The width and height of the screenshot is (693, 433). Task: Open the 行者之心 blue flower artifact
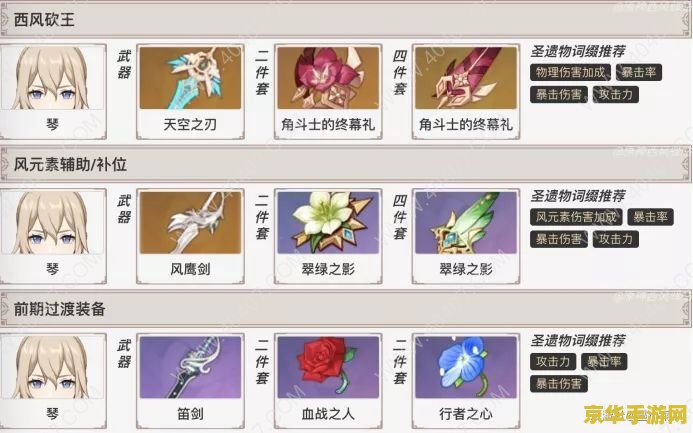(x=465, y=367)
